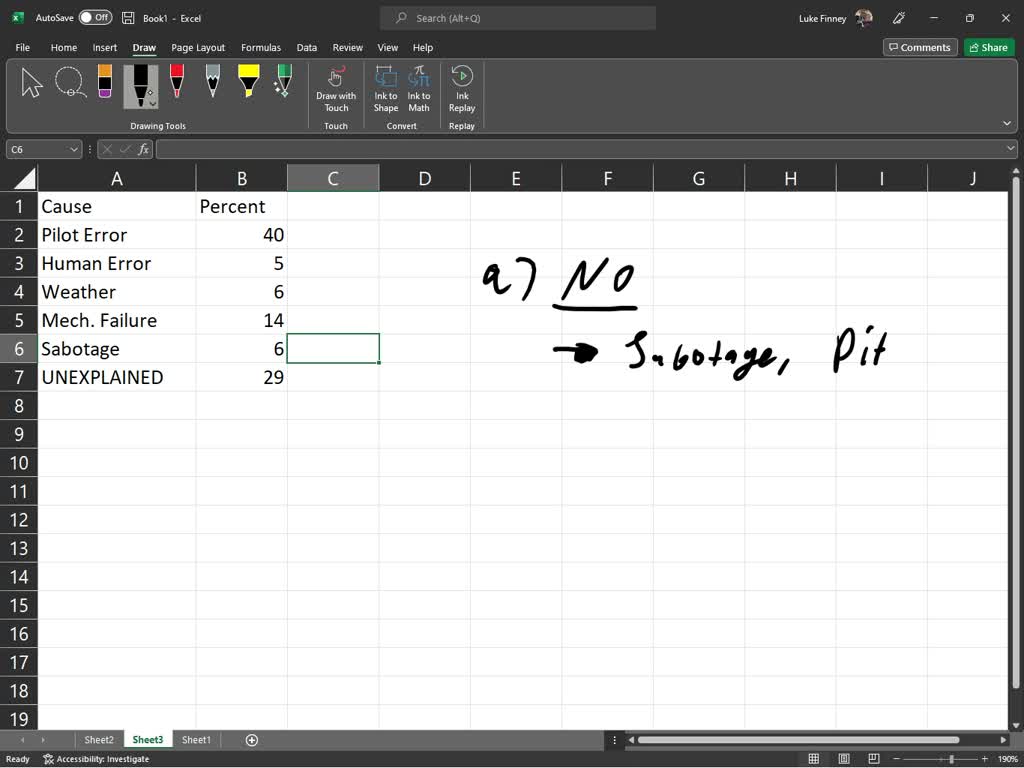
Task: Start Ink Replay
Action: 462,89
